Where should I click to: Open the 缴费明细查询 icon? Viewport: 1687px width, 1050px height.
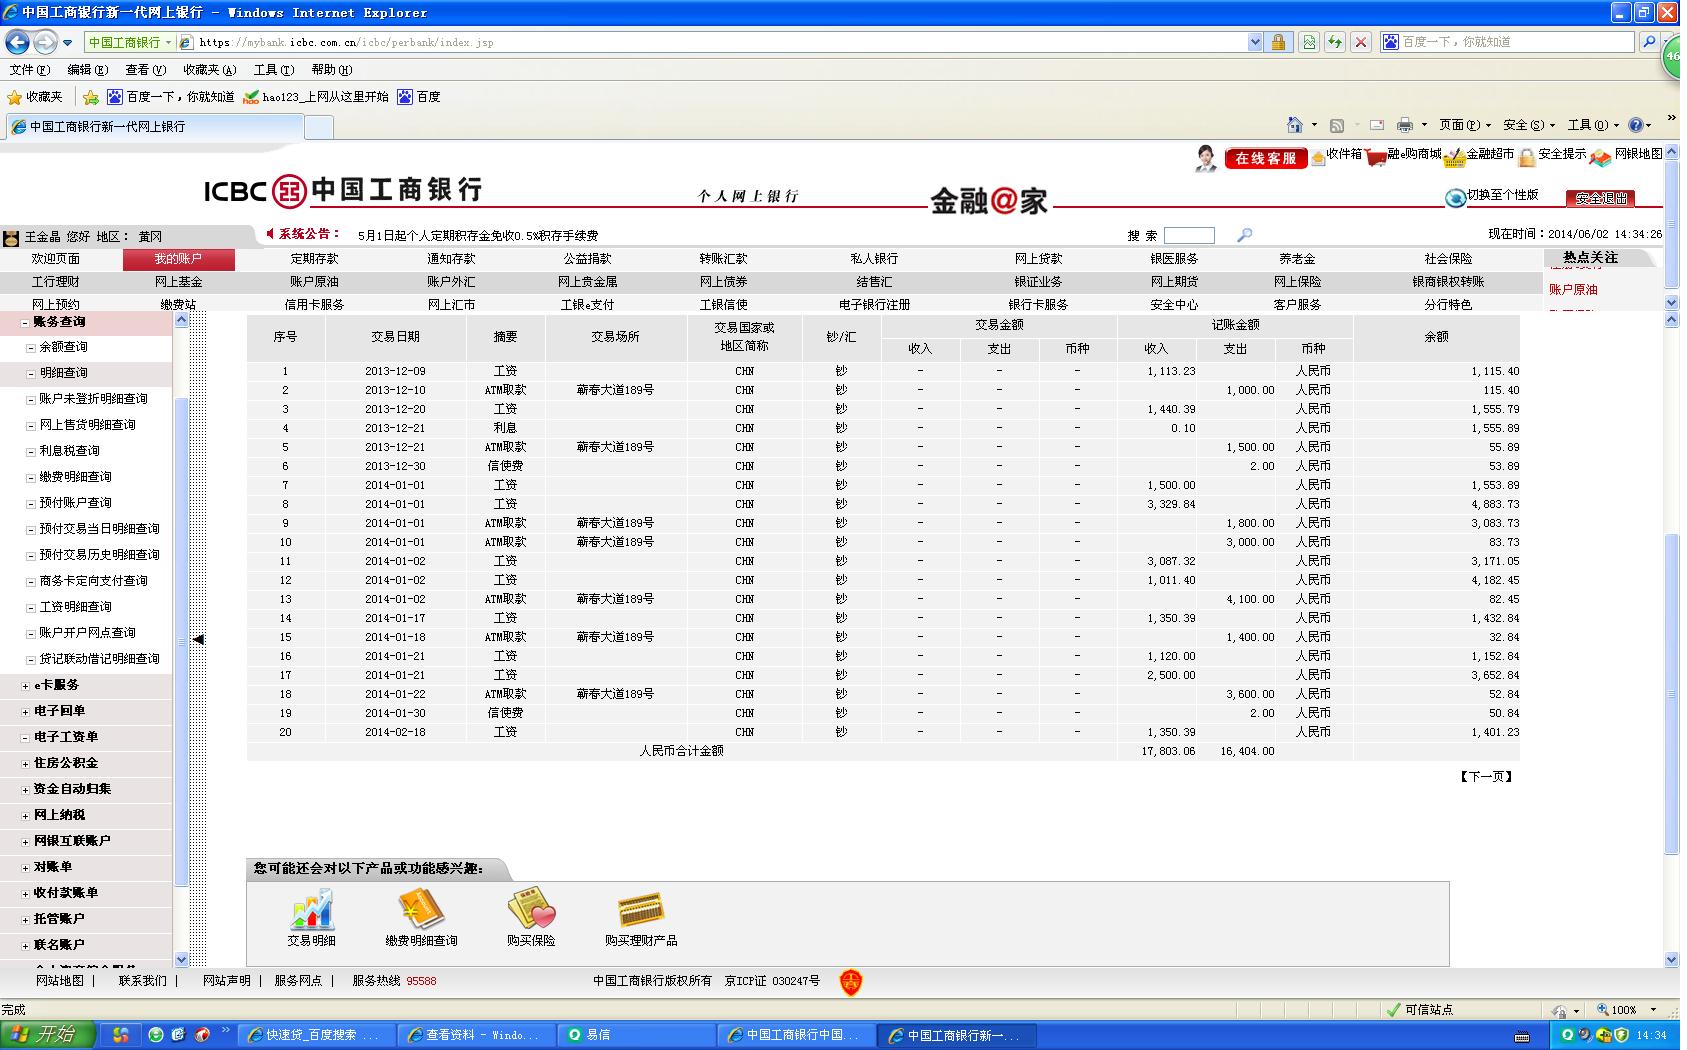[421, 910]
